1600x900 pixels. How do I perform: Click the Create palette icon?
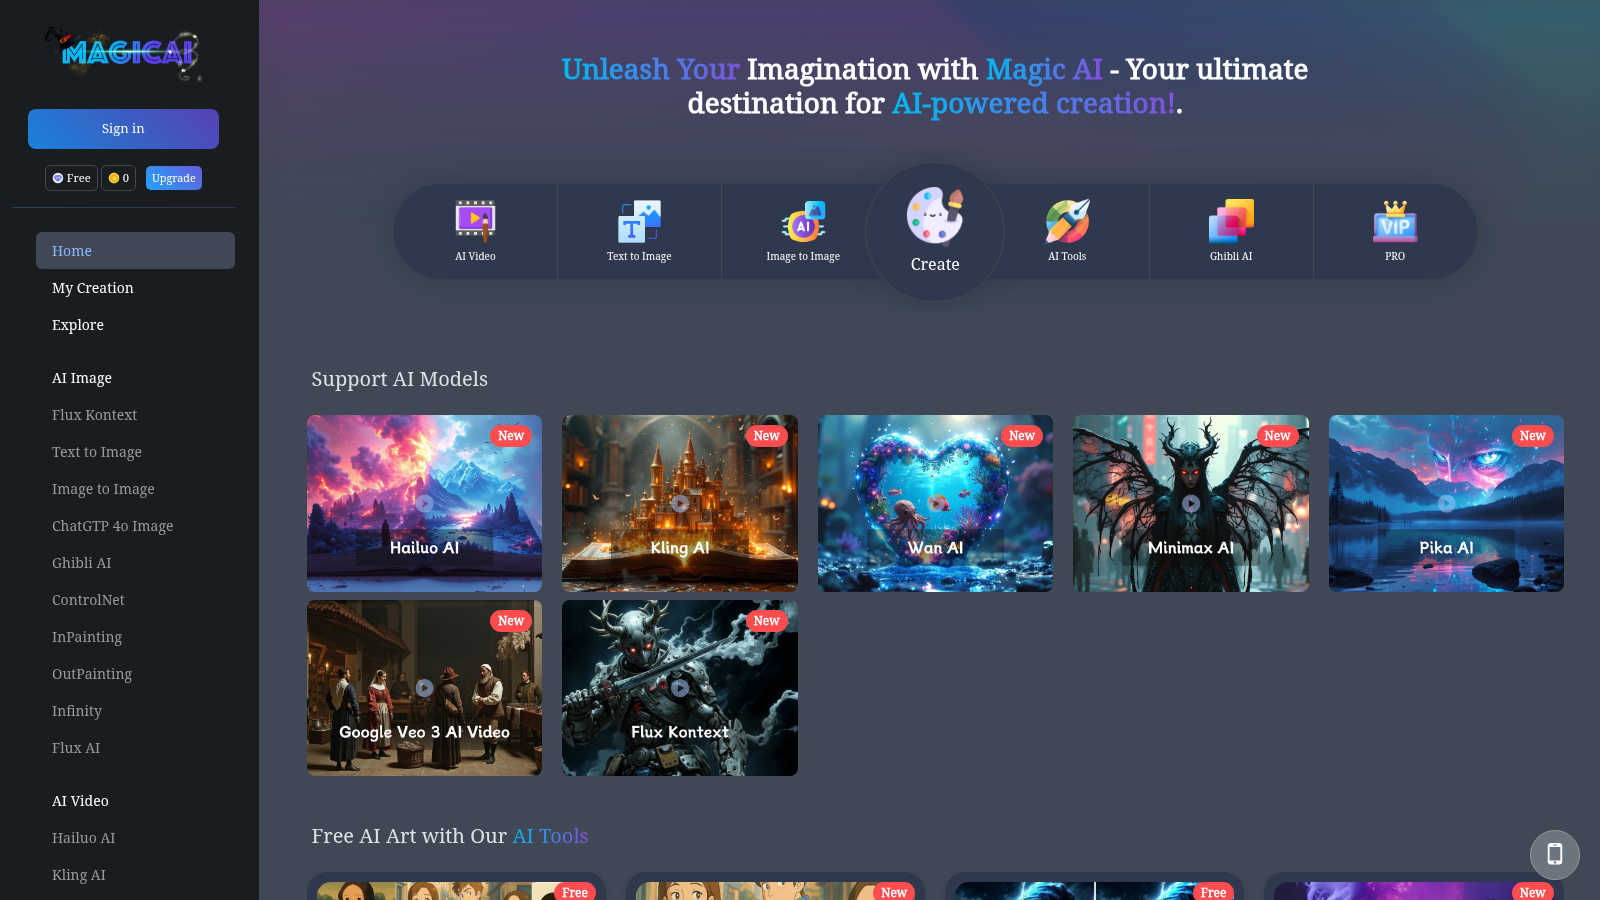(935, 216)
